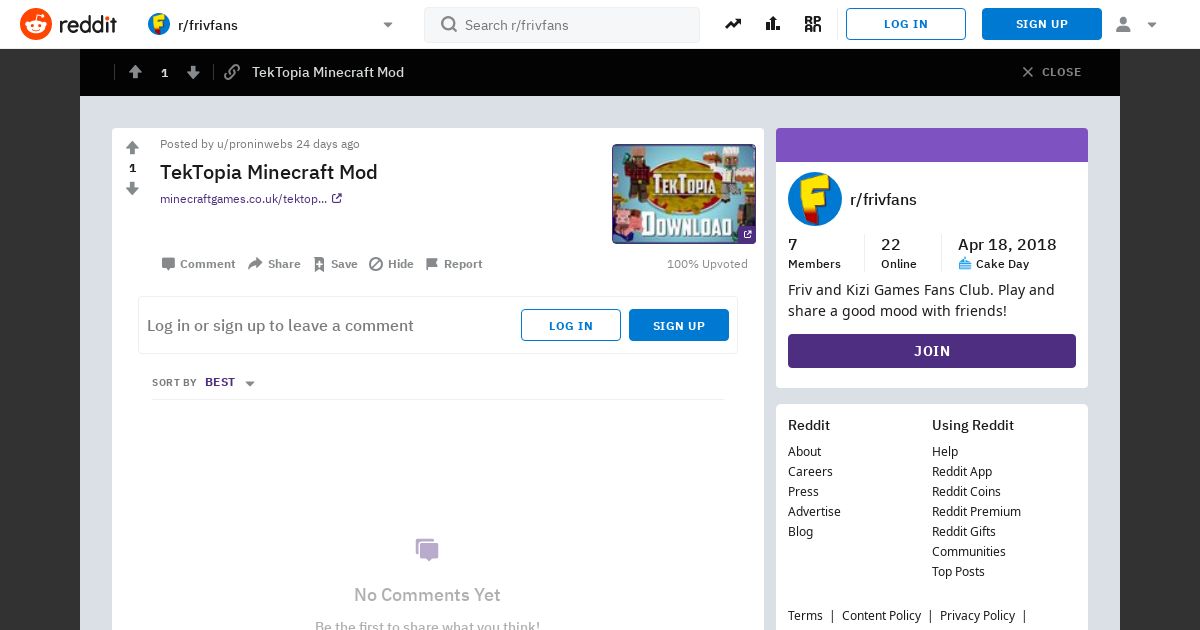Viewport: 1200px width, 630px height.
Task: Open the Reddit Premium link
Action: coord(976,511)
